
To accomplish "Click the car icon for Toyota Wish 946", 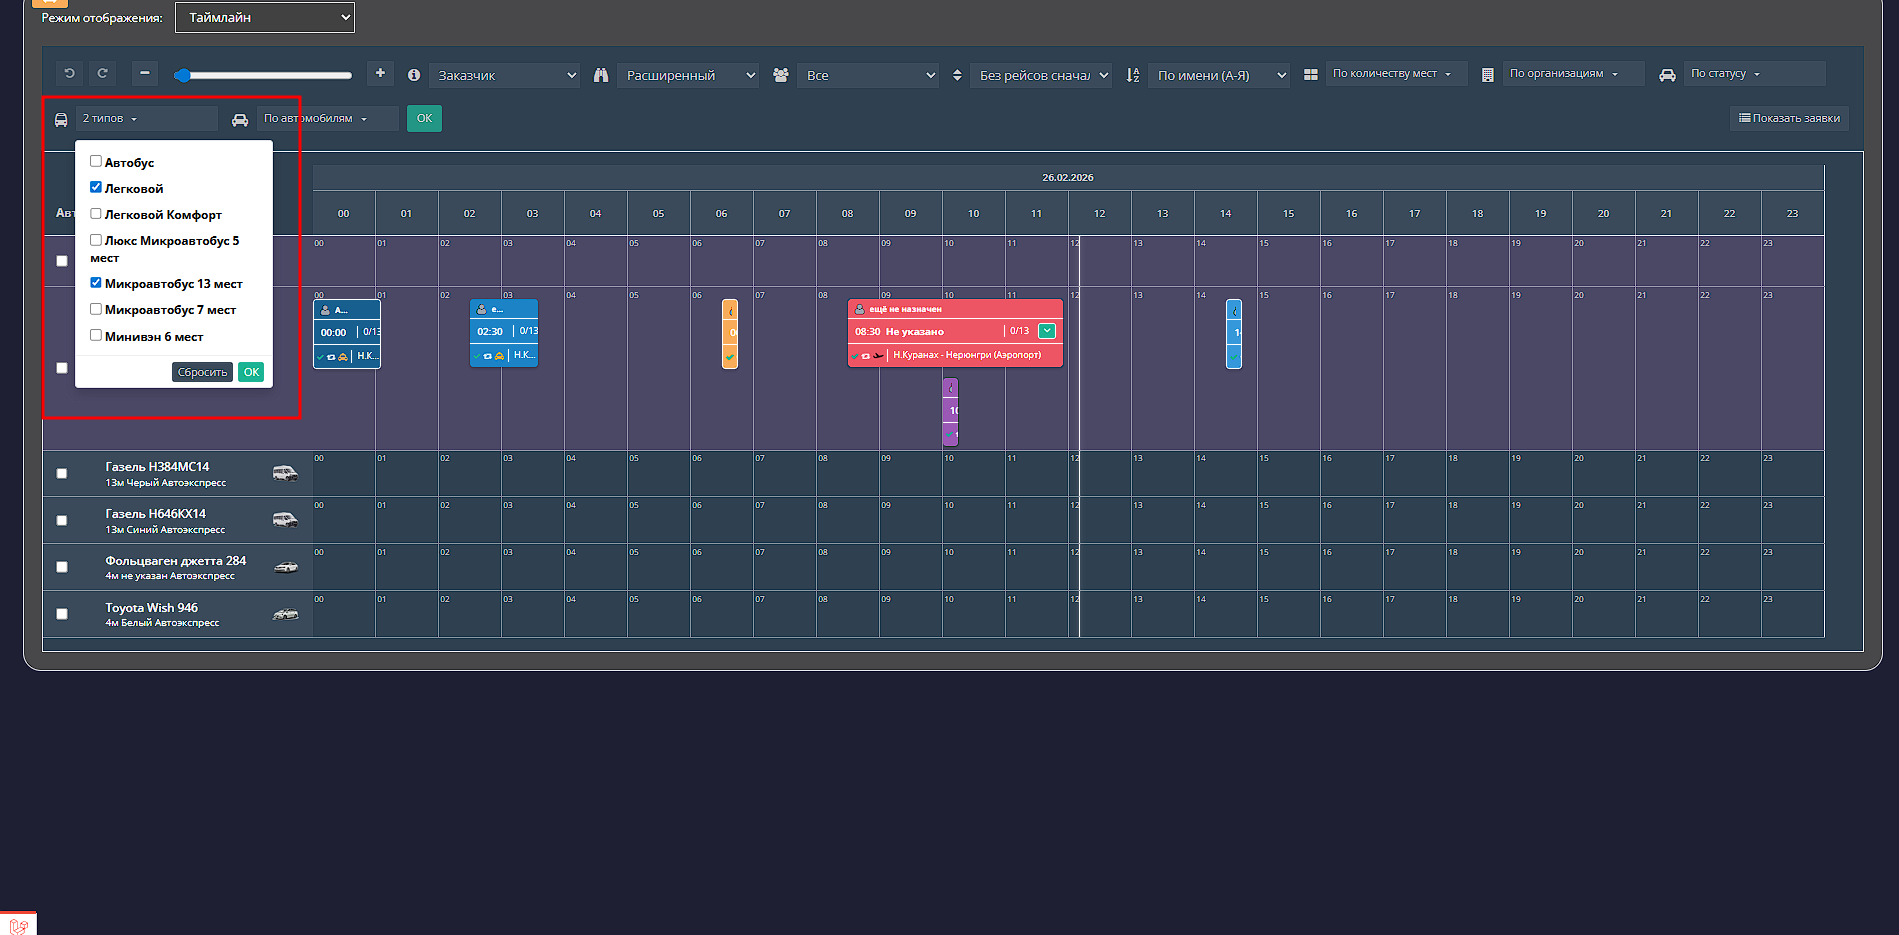I will 285,614.
